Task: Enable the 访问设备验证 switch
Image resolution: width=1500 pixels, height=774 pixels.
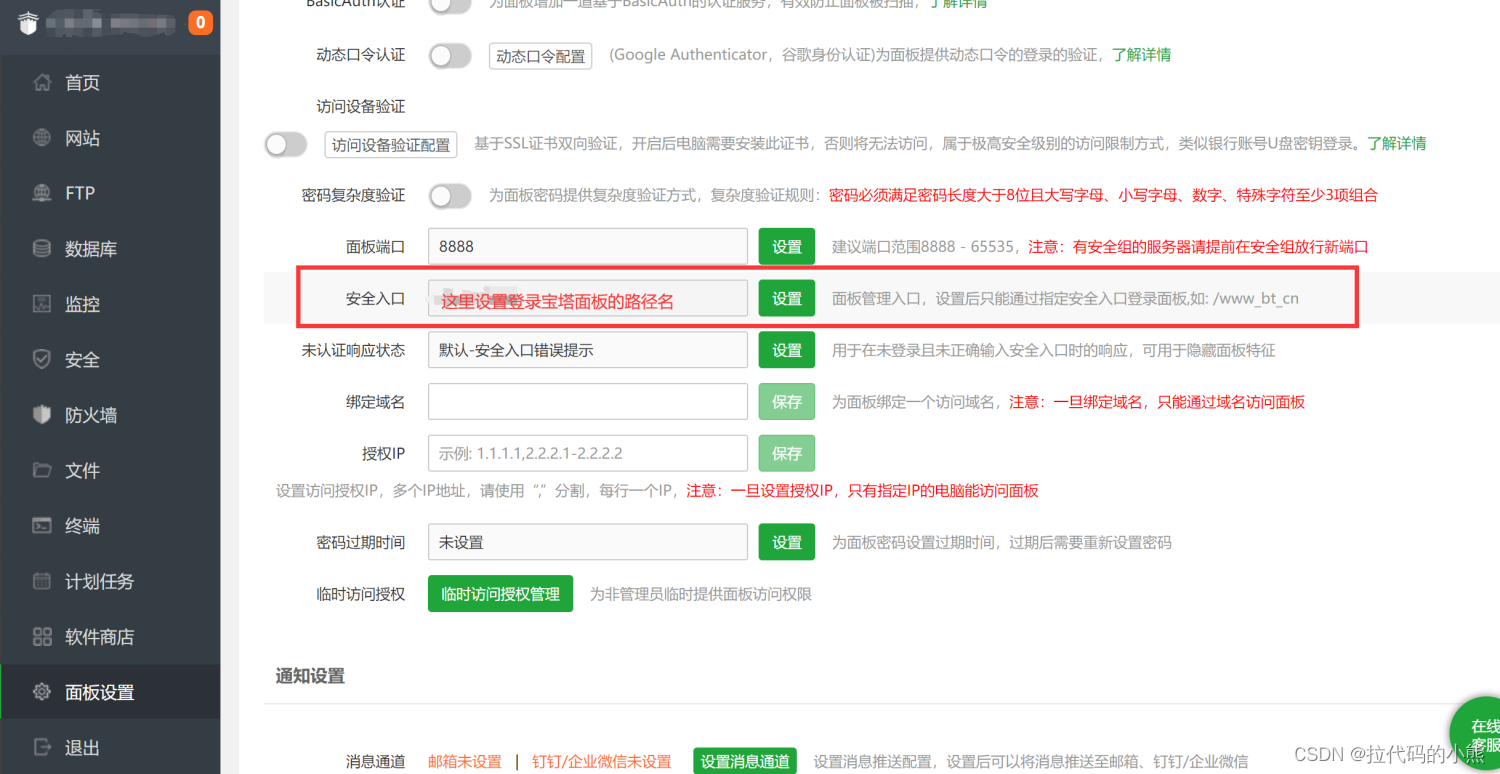Action: [x=286, y=145]
